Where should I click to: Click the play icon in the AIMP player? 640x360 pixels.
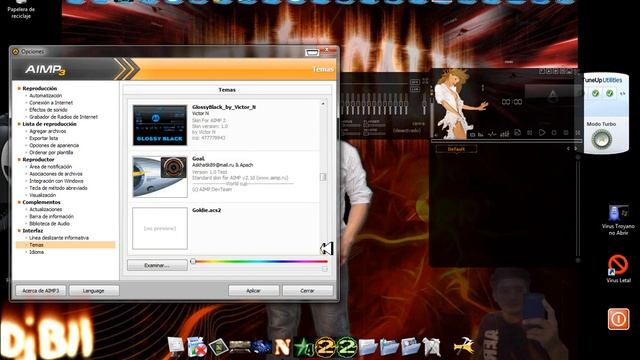click(x=542, y=133)
